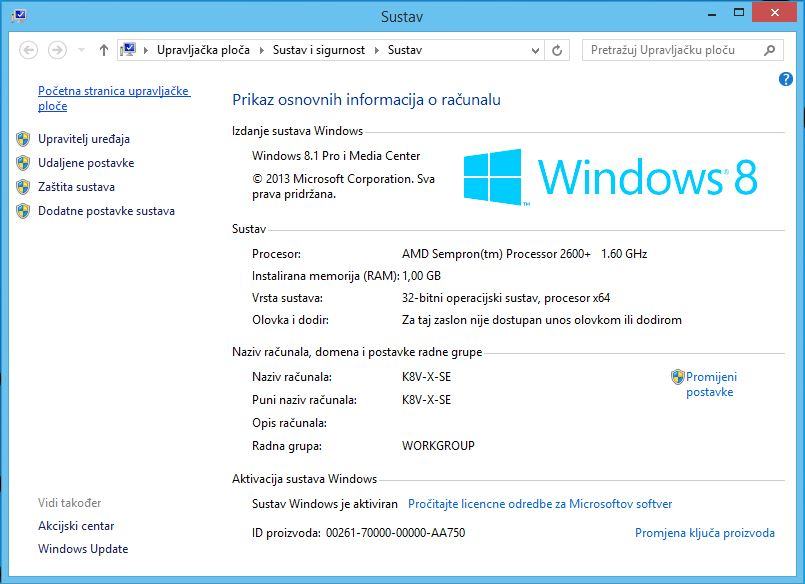805x584 pixels.
Task: Open Pročitajte licencne odredbe za Microsoftov softver
Action: 540,504
